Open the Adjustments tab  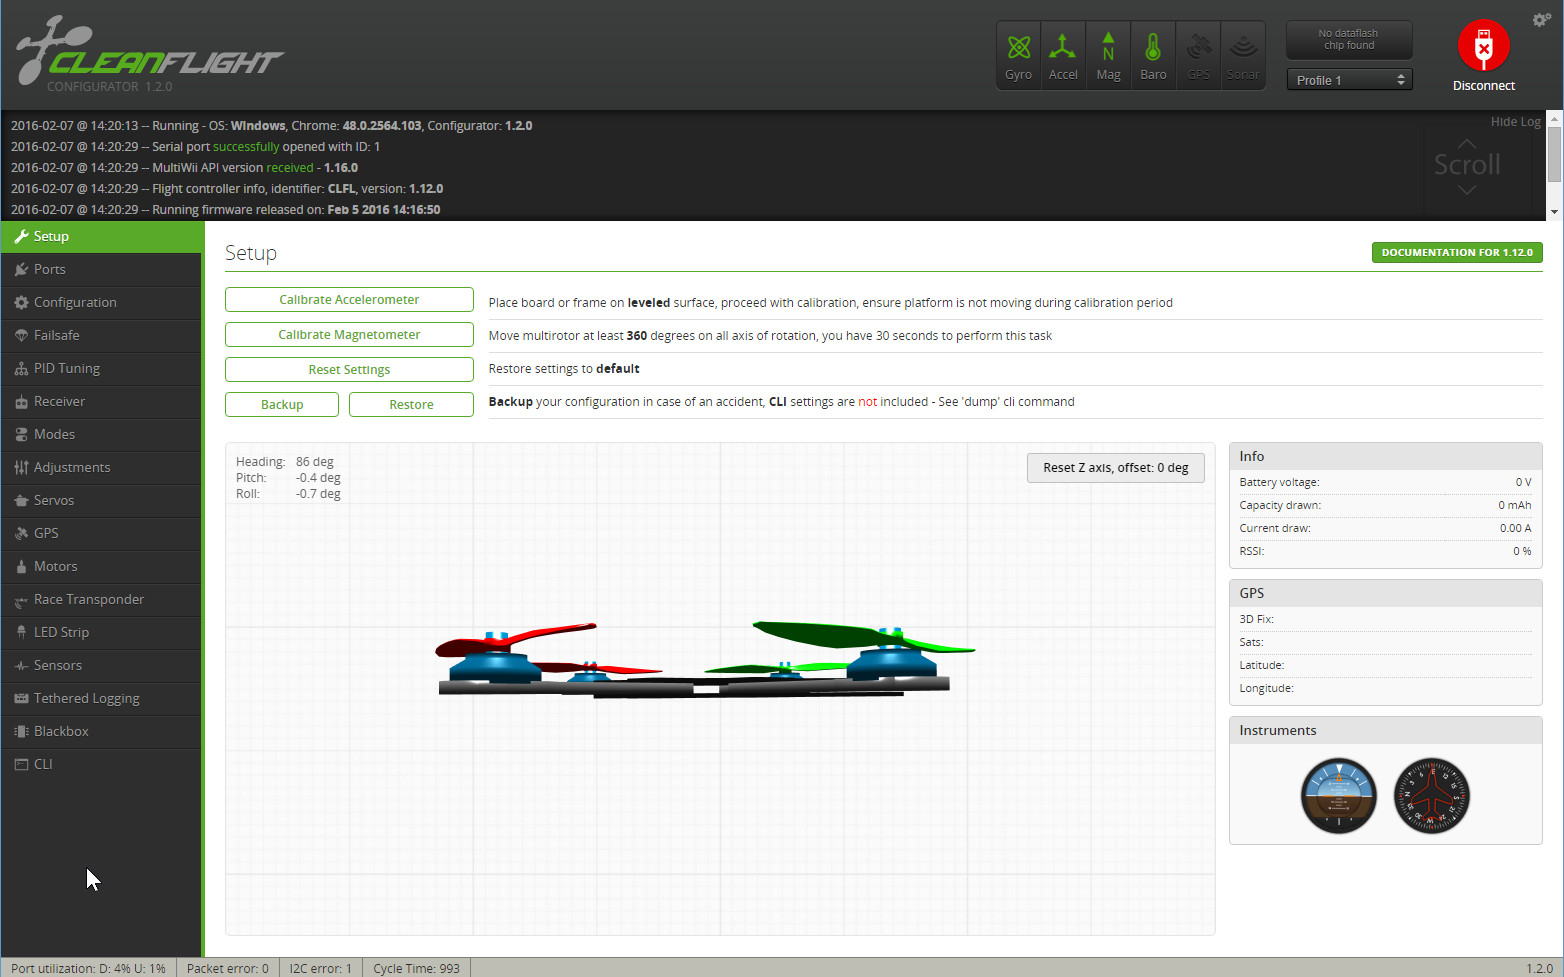click(101, 467)
